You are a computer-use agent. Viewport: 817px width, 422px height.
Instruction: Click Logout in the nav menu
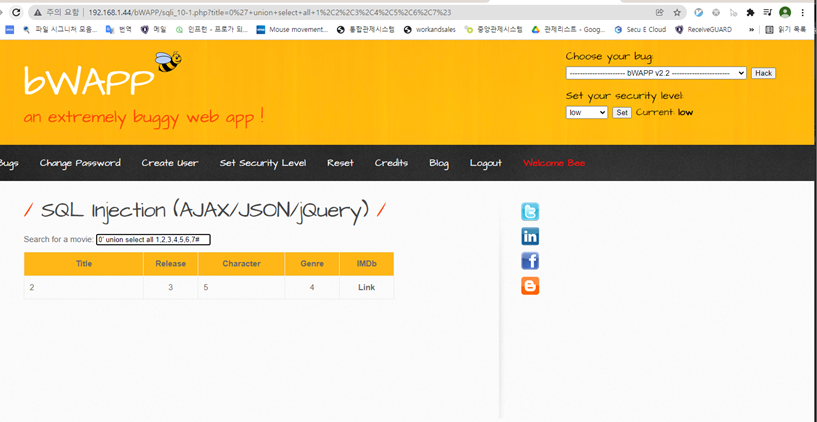[x=486, y=163]
